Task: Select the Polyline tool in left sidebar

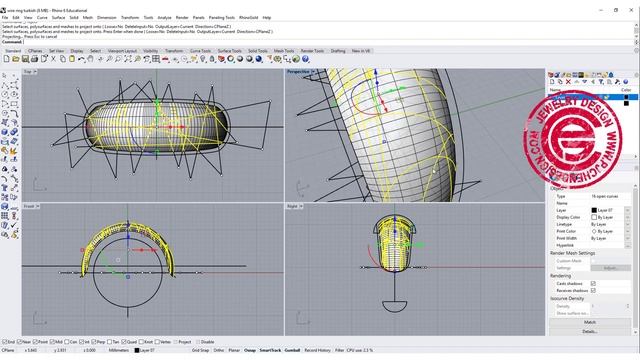Action: [5, 85]
